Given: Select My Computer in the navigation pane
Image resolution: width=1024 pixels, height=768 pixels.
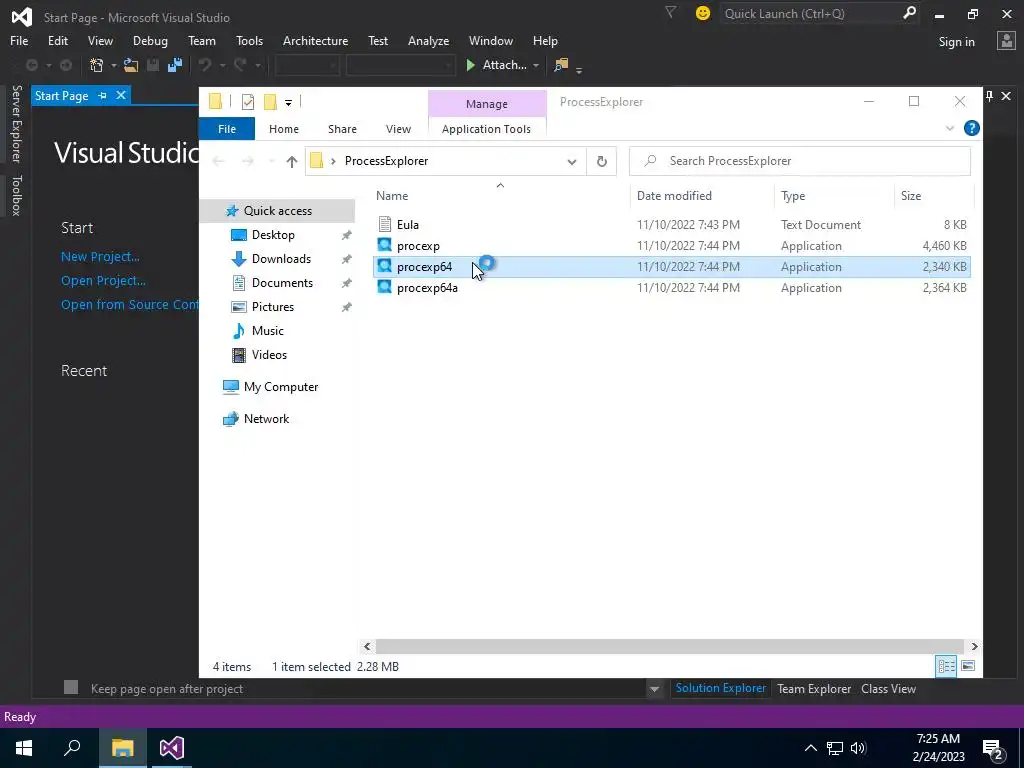Looking at the screenshot, I should click(281, 387).
